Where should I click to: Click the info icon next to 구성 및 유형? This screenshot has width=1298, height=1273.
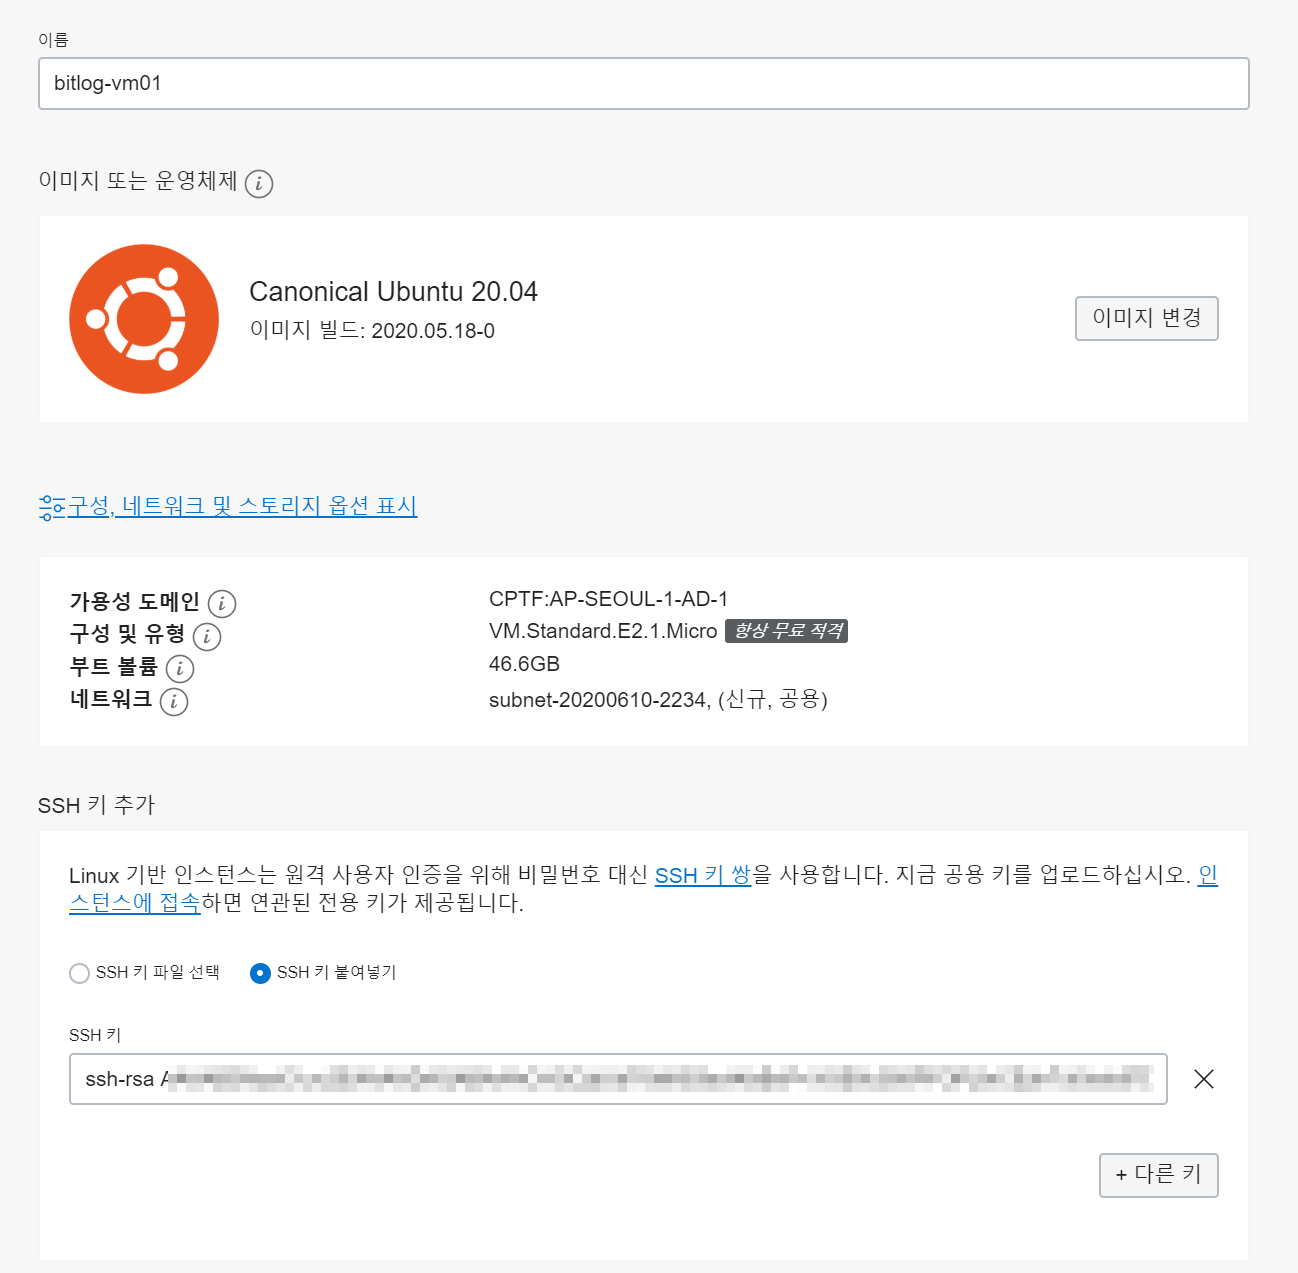pyautogui.click(x=207, y=636)
